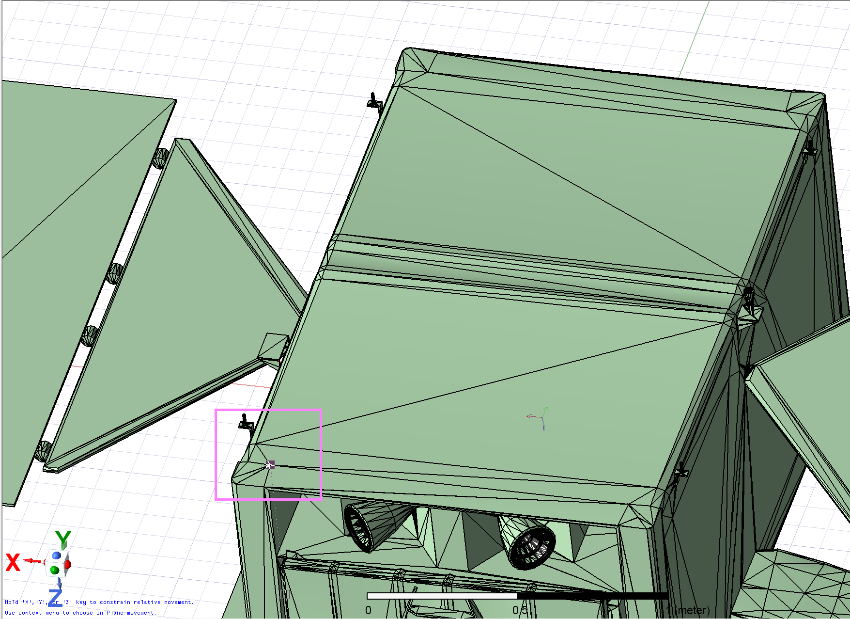
Task: Click the white segment of scale bar
Action: [x=442, y=596]
